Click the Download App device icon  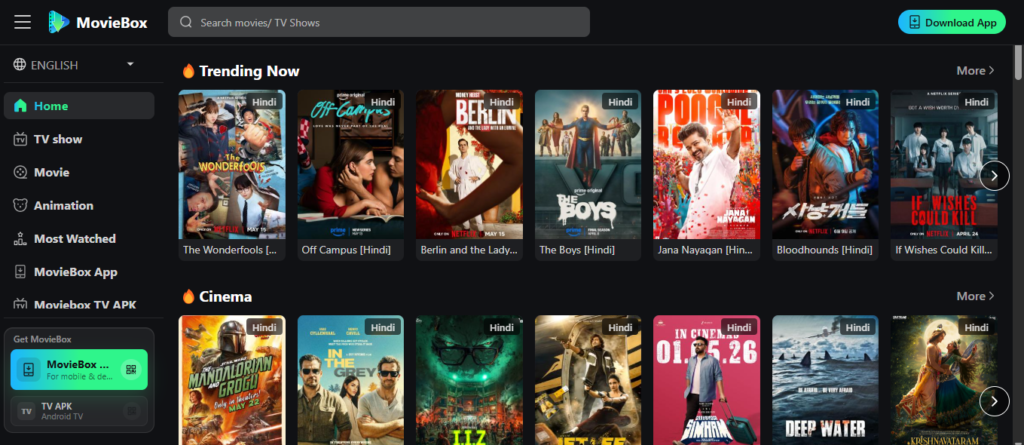click(x=914, y=22)
